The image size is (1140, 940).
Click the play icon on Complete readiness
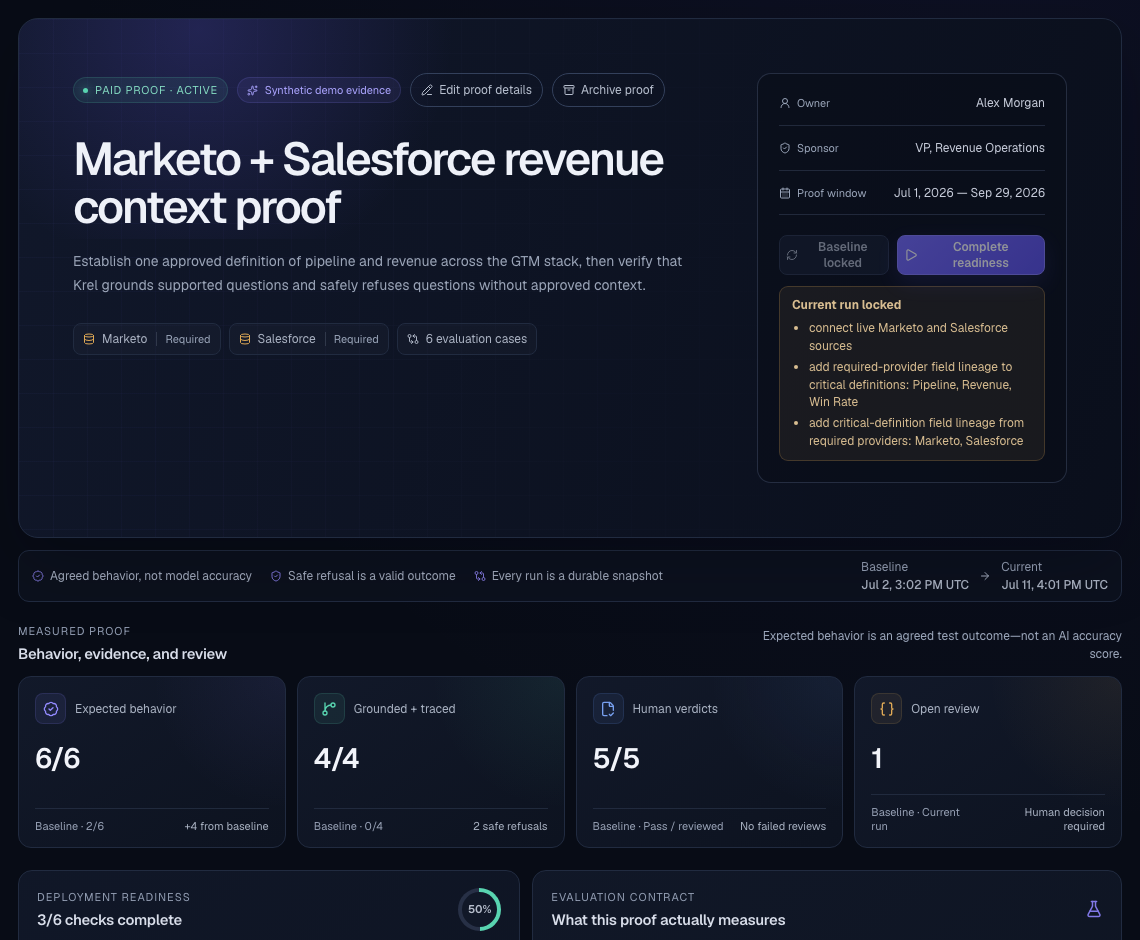[x=911, y=255]
